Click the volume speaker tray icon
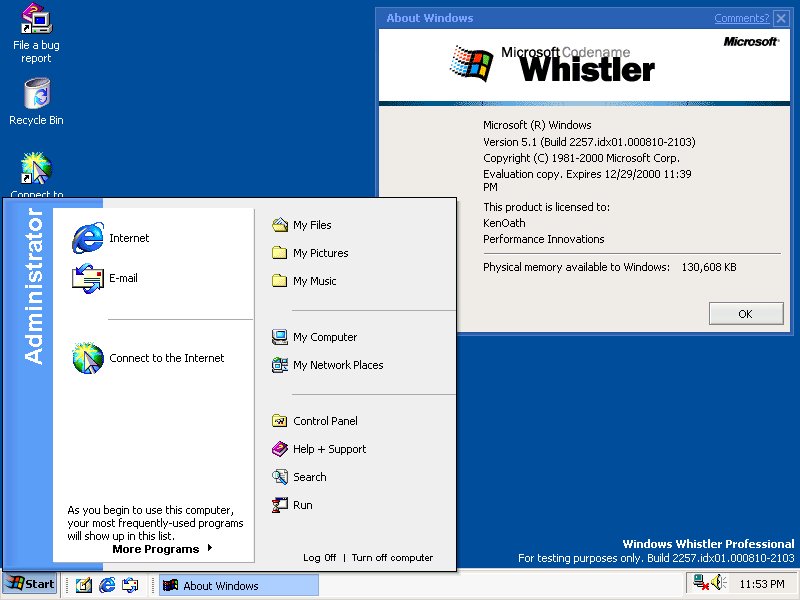 (718, 583)
